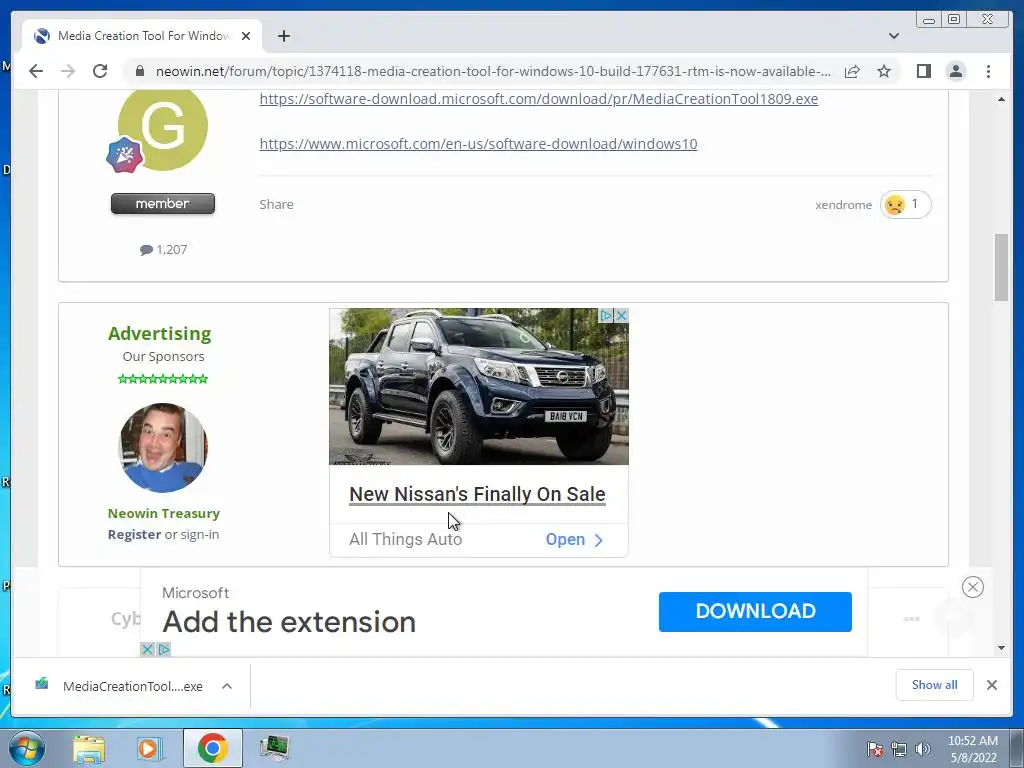Click the Action Center flag icon
The height and width of the screenshot is (768, 1024).
(x=875, y=749)
